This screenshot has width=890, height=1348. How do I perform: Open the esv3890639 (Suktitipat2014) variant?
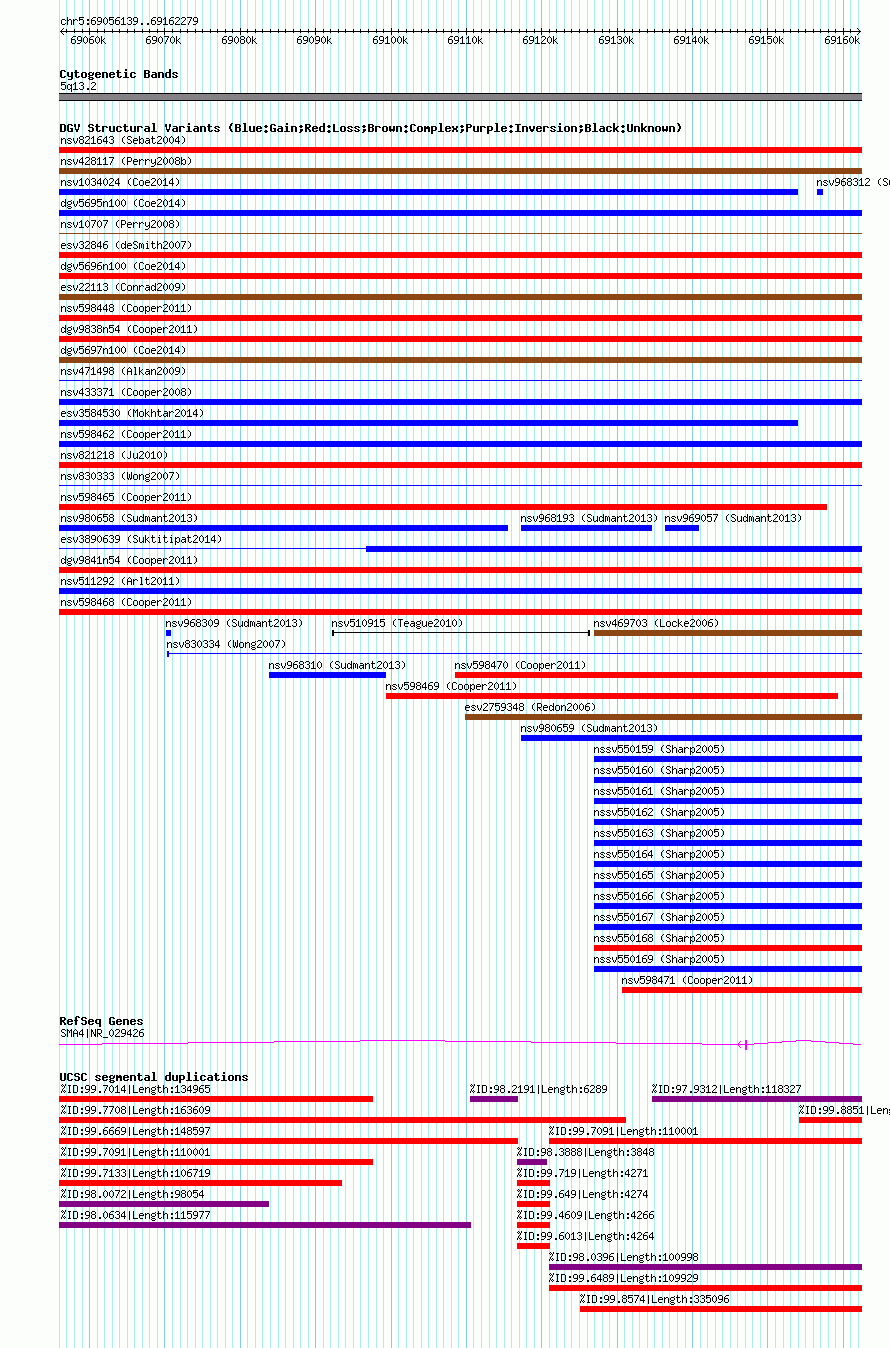pyautogui.click(x=141, y=539)
